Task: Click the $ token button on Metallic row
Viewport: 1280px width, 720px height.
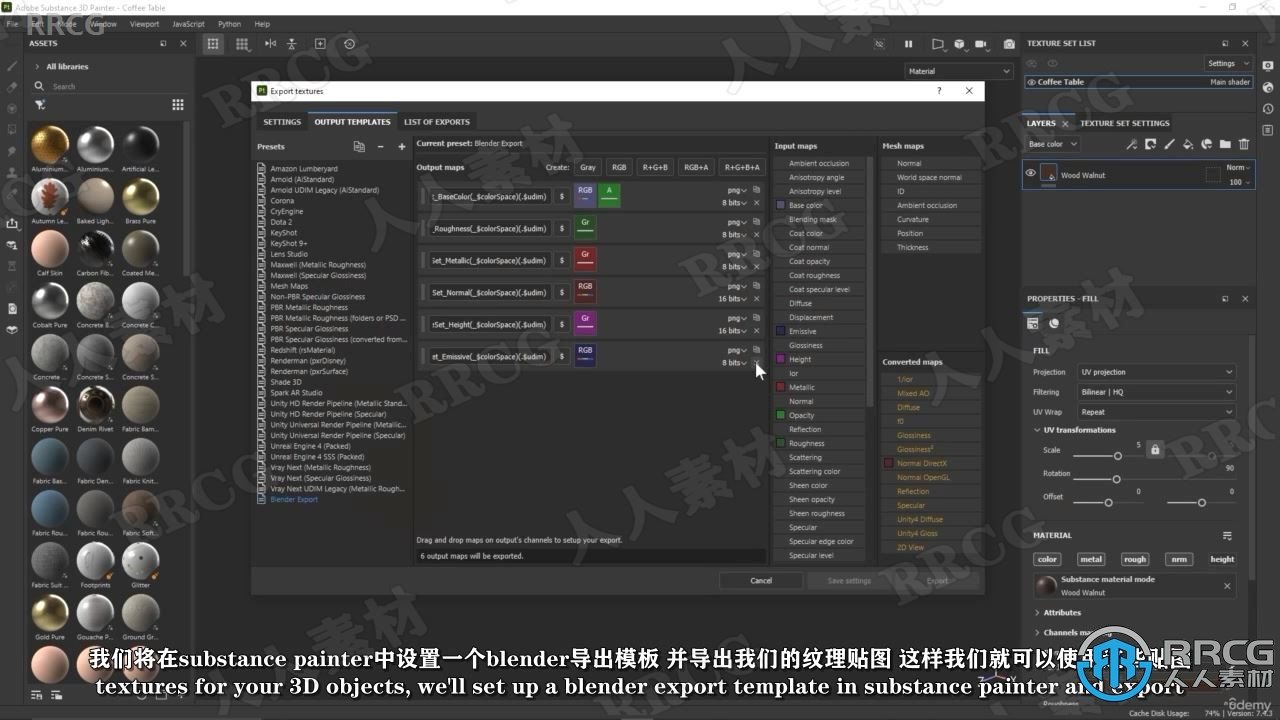Action: pos(562,260)
